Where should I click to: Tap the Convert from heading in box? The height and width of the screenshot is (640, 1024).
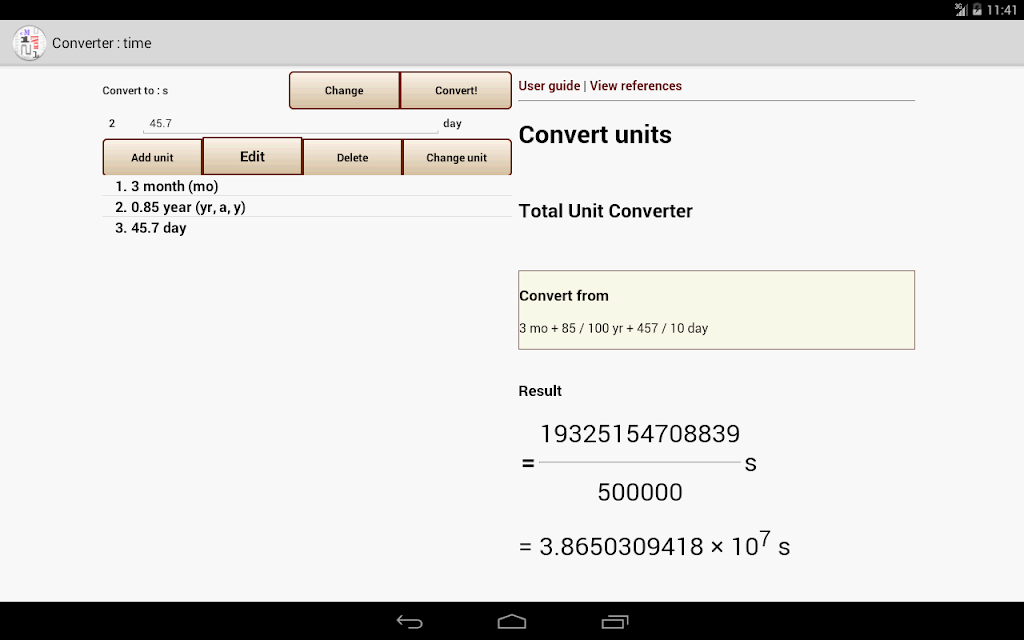pyautogui.click(x=564, y=296)
